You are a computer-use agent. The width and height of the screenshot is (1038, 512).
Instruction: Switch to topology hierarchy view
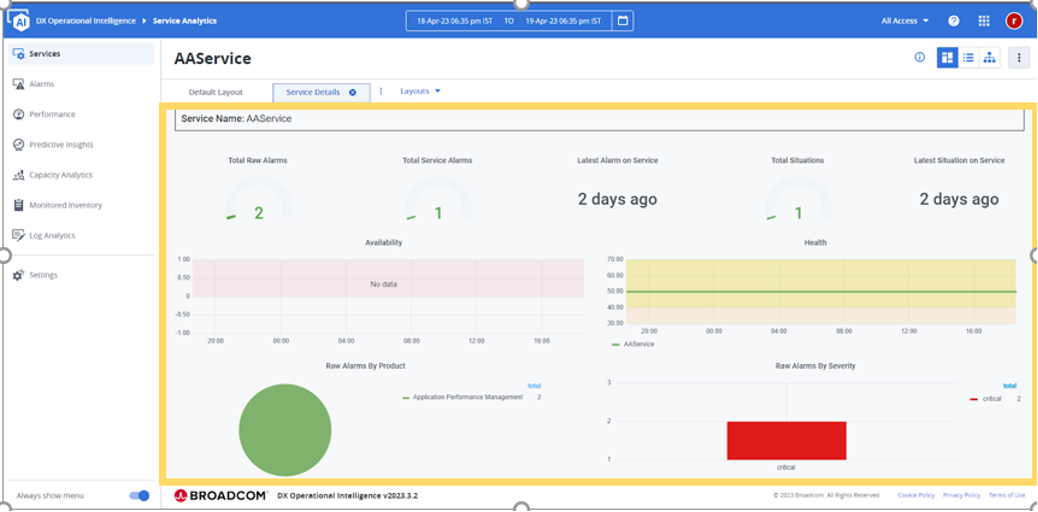pos(989,58)
